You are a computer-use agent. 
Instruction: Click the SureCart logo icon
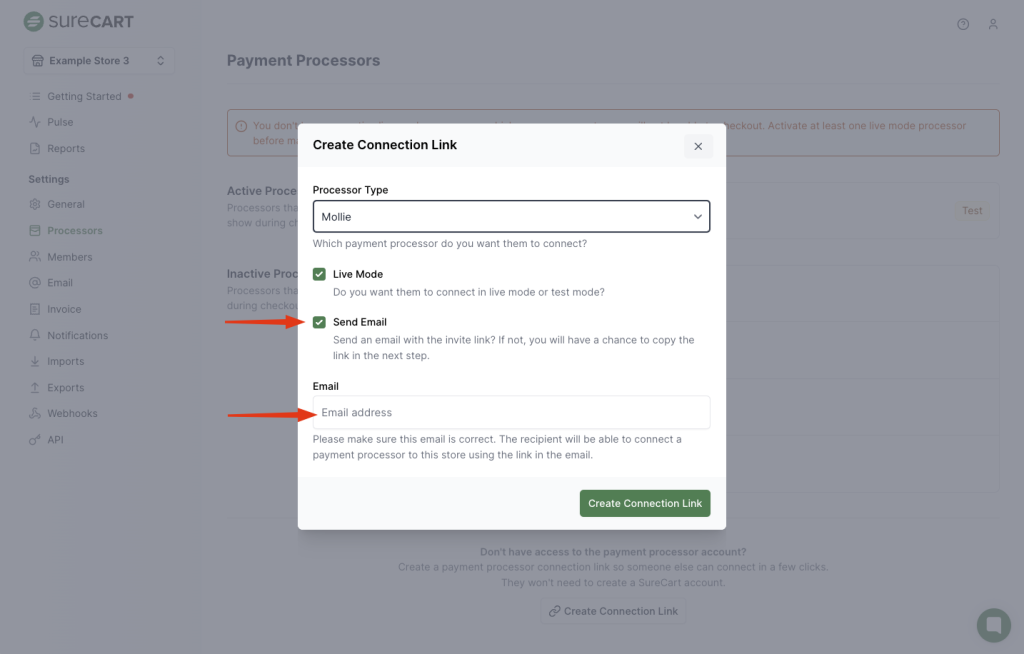[33, 21]
